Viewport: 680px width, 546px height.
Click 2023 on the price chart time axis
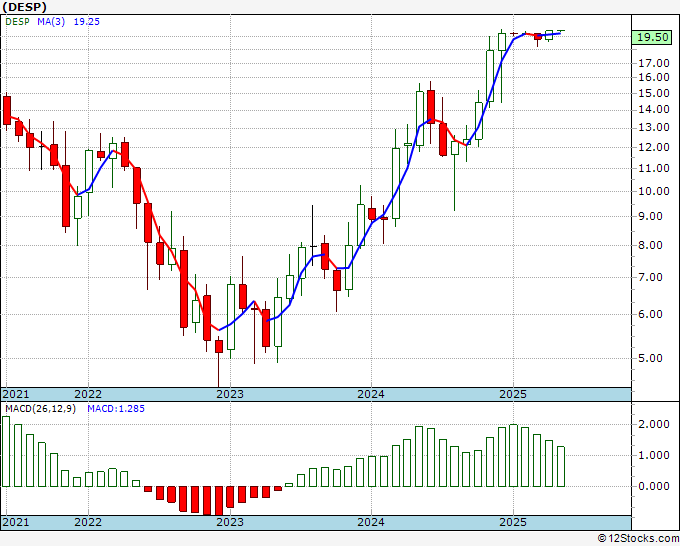pyautogui.click(x=230, y=394)
